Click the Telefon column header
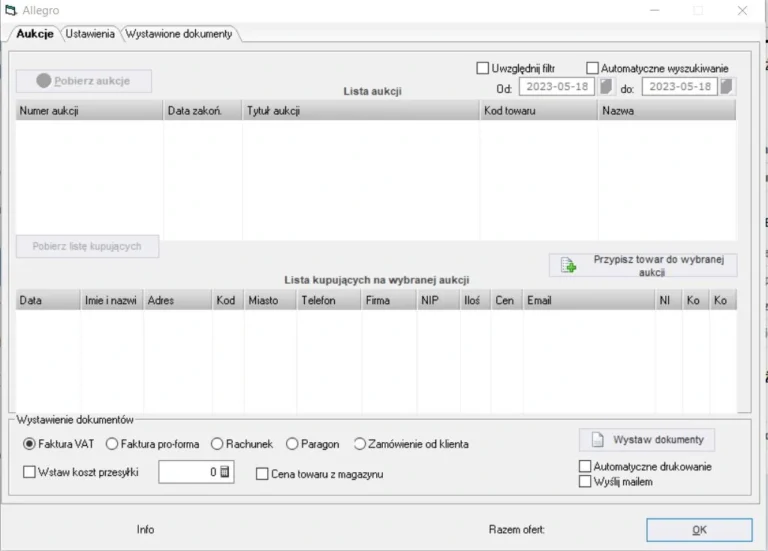The image size is (768, 551). tap(329, 300)
